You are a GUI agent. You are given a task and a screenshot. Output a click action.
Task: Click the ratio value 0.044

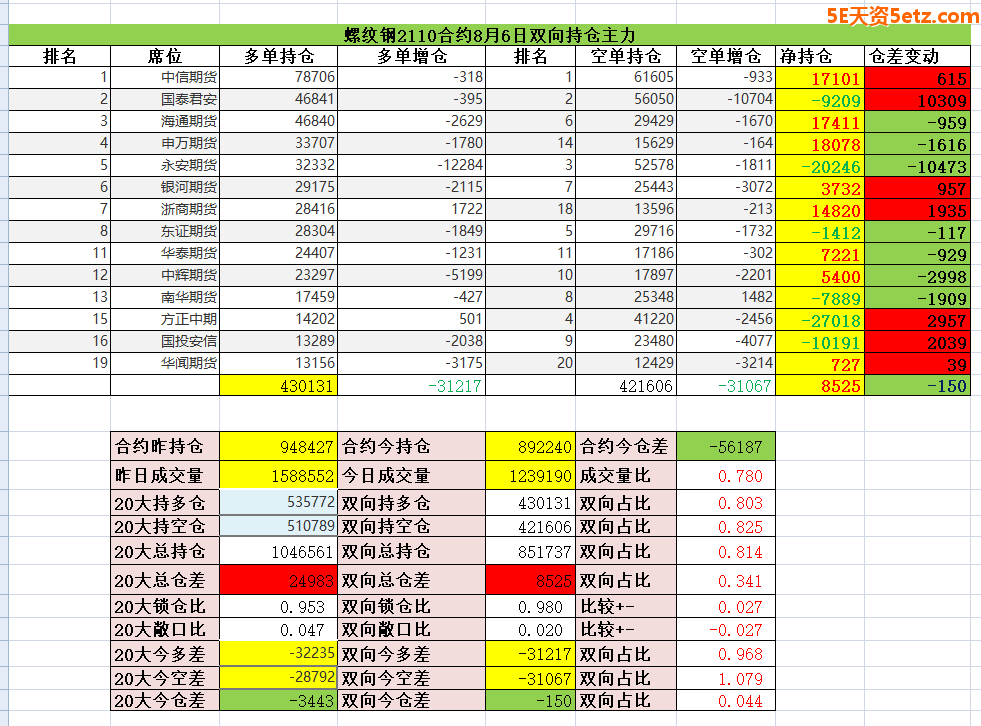726,700
